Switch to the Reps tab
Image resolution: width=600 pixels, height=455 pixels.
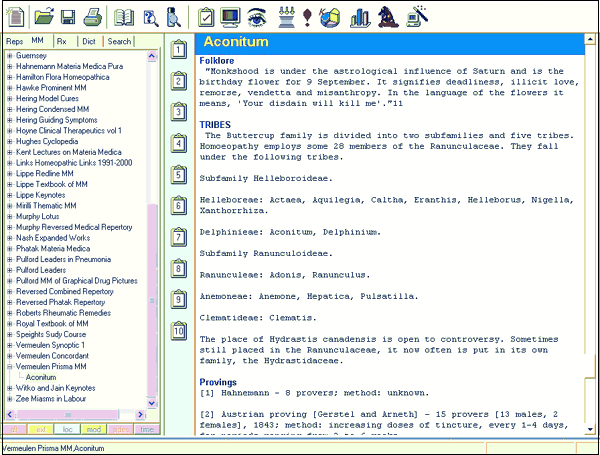point(15,41)
